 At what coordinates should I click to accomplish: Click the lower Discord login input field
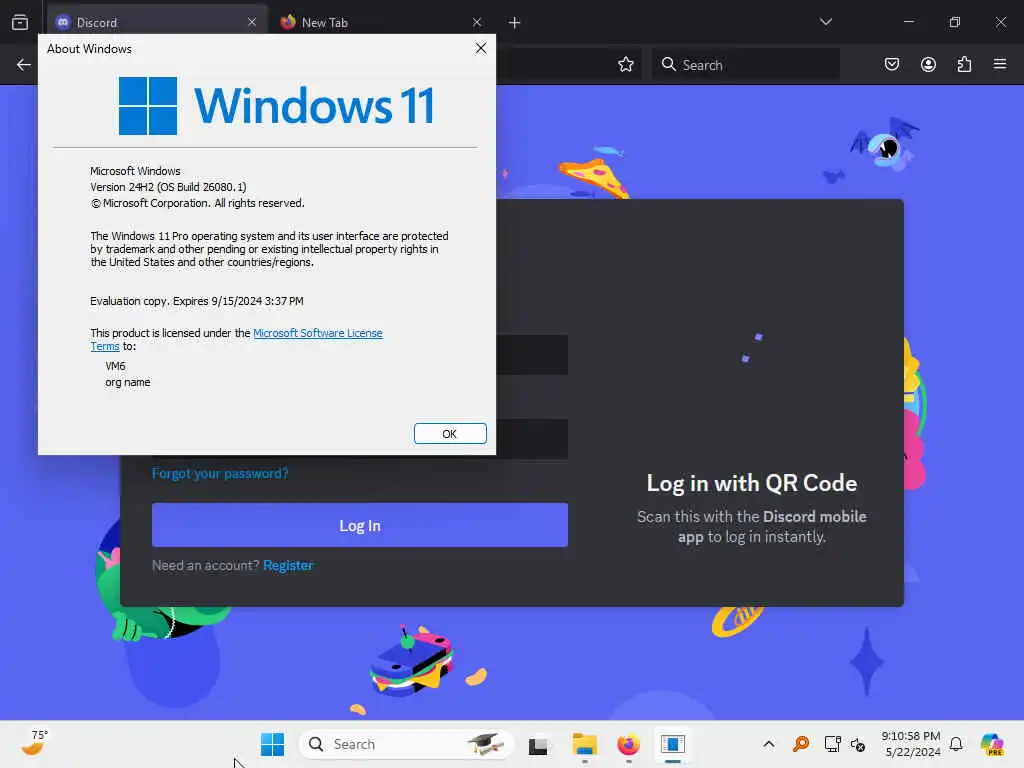532,439
